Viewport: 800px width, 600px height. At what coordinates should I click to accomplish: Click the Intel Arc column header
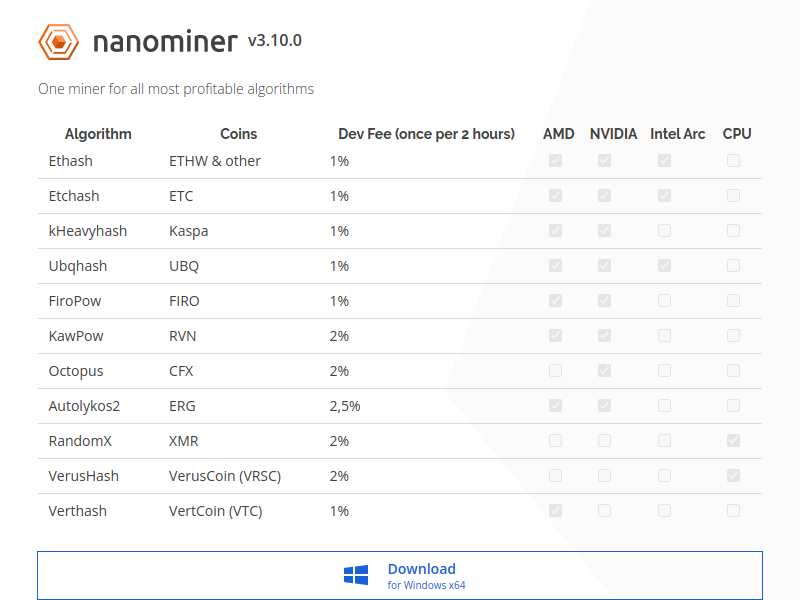677,134
